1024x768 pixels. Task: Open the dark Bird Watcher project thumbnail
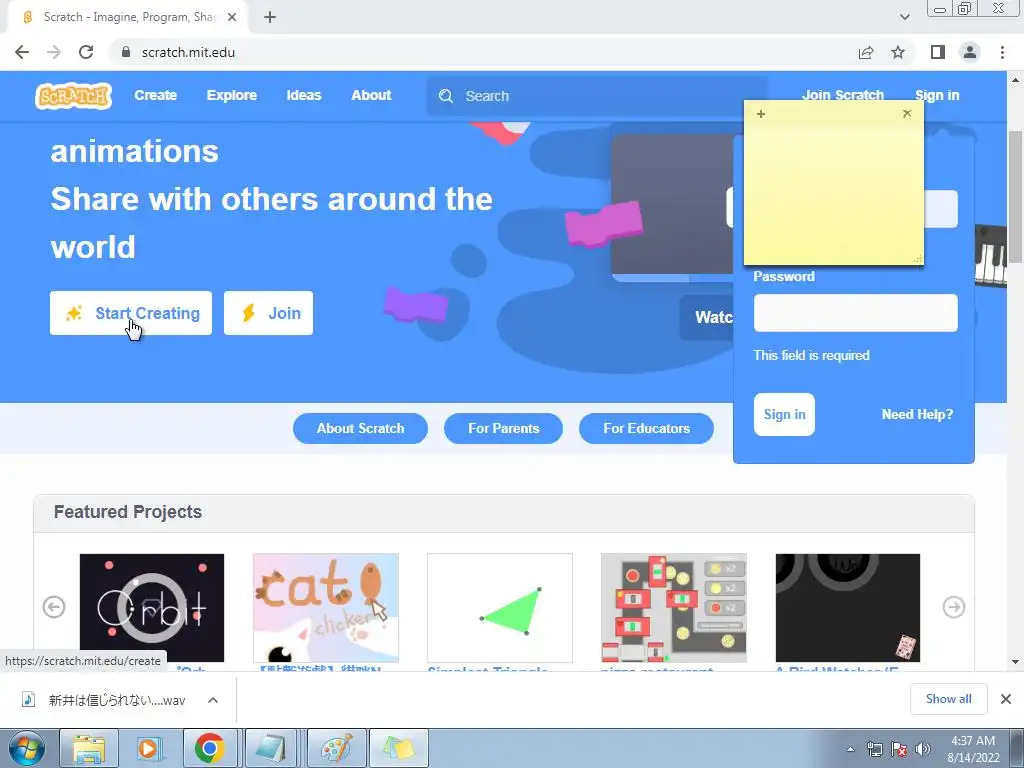(848, 608)
